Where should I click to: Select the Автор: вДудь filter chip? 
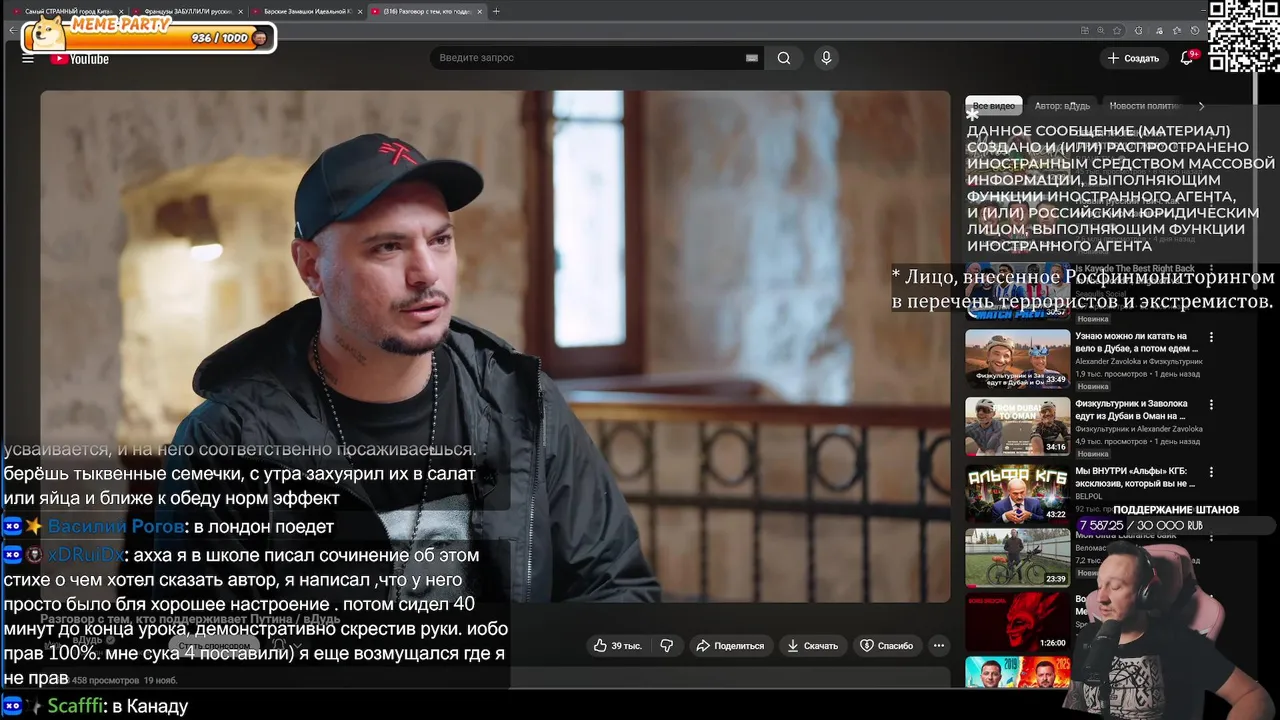coord(1062,106)
